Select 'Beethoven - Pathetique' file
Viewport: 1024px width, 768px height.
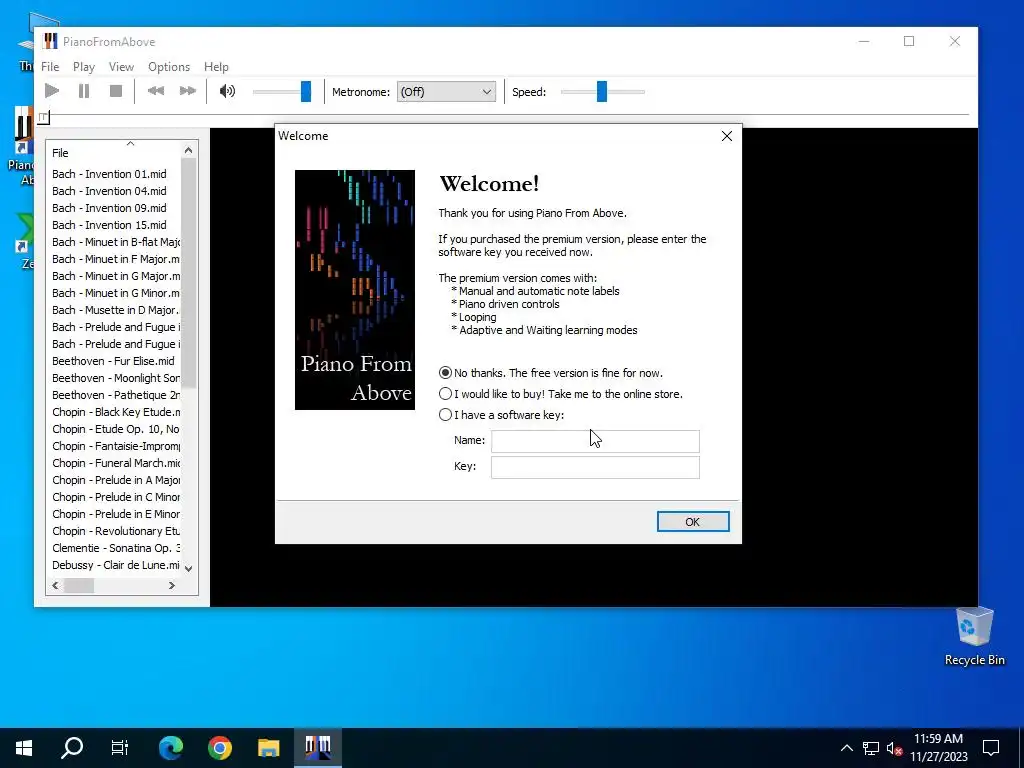[116, 394]
